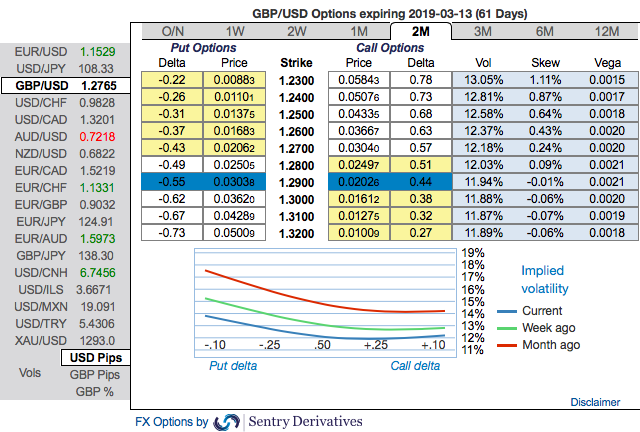
Task: Select the USD/JPY currency pair
Action: click(x=65, y=69)
